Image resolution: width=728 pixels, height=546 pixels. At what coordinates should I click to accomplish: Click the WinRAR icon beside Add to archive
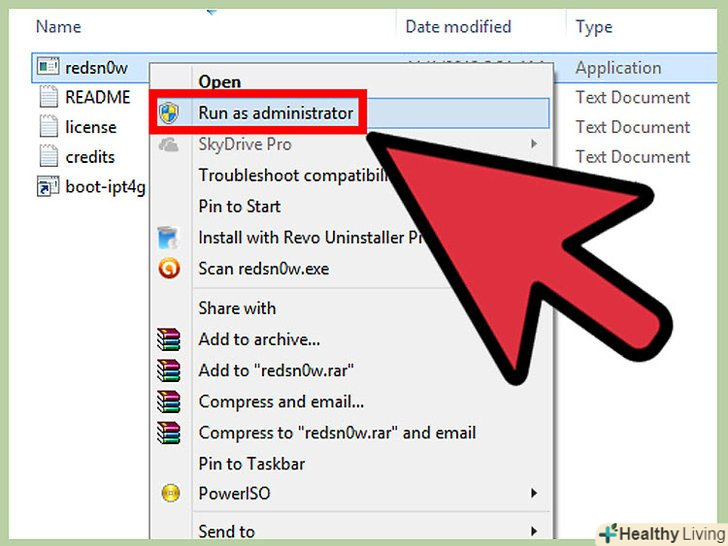pos(168,339)
